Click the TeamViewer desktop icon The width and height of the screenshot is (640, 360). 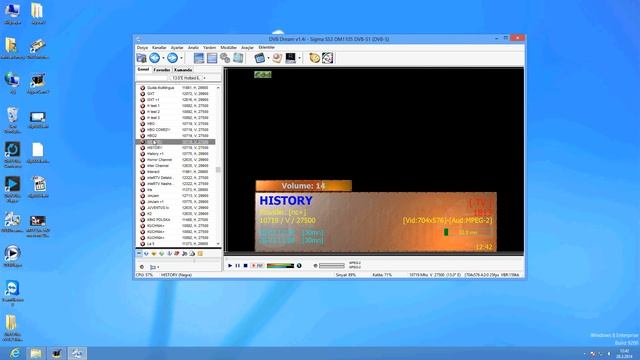[12, 292]
